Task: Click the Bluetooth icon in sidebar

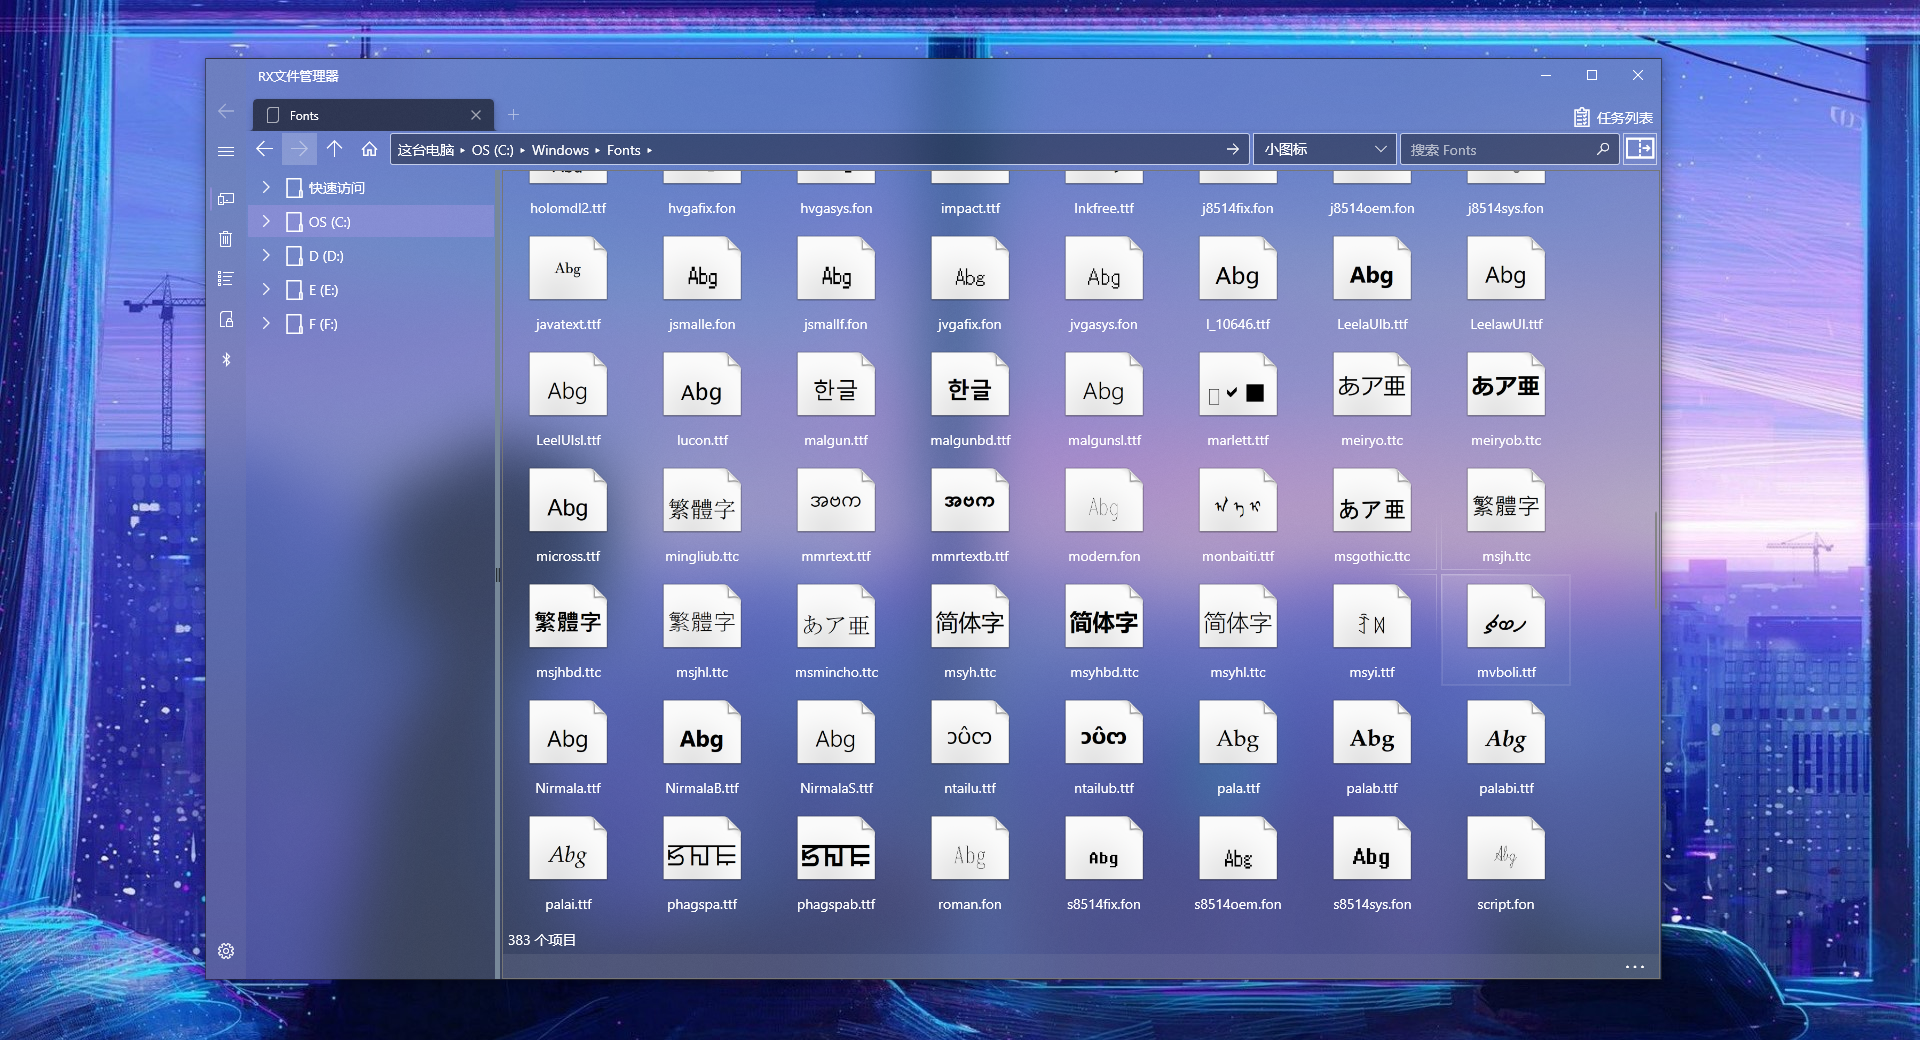Action: (226, 359)
